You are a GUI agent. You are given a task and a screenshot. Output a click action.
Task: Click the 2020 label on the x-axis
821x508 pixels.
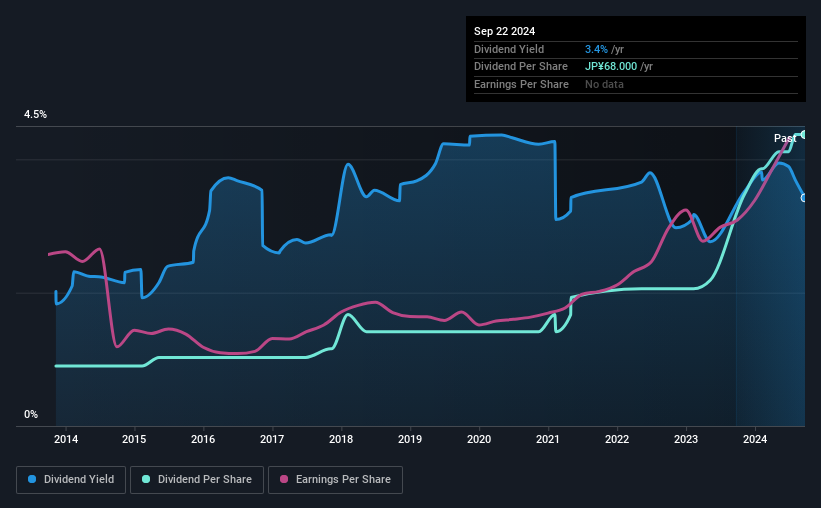[x=479, y=439]
